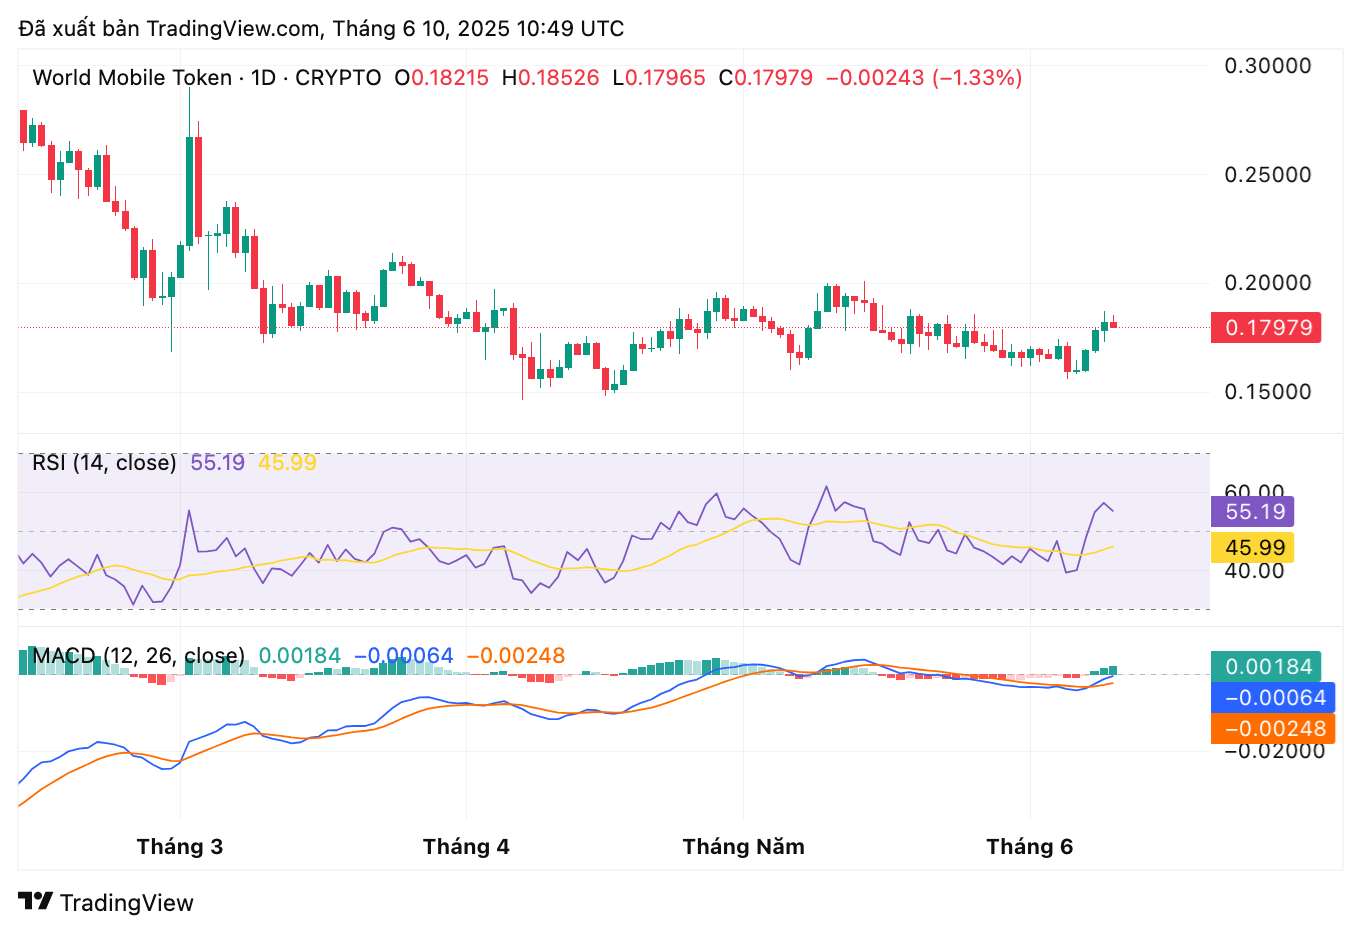
Task: Click the yellow RSI average 45.99 in legend
Action: [x=287, y=462]
